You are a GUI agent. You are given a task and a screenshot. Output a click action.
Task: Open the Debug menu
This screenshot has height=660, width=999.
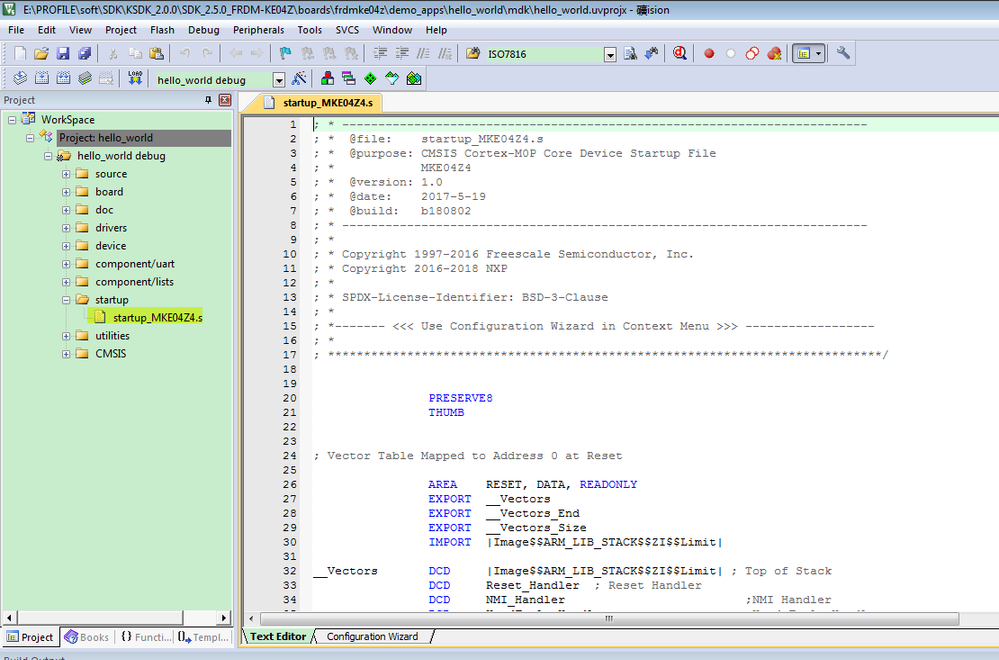203,30
